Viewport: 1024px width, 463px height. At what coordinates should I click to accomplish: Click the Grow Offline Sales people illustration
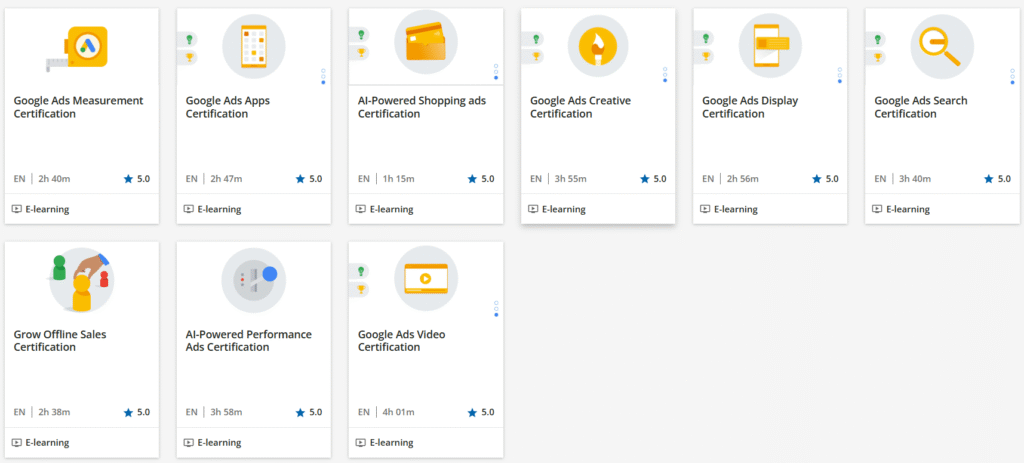[81, 279]
